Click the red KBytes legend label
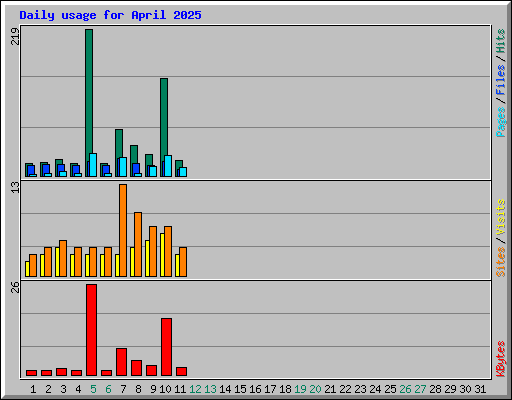 point(500,359)
